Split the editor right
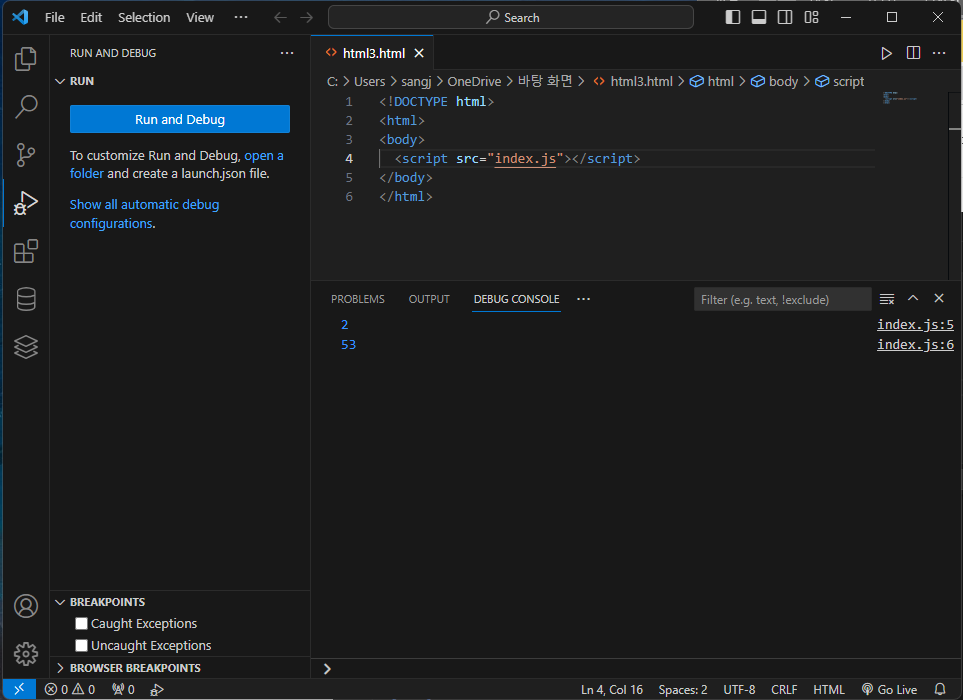This screenshot has height=700, width=963. 913,53
